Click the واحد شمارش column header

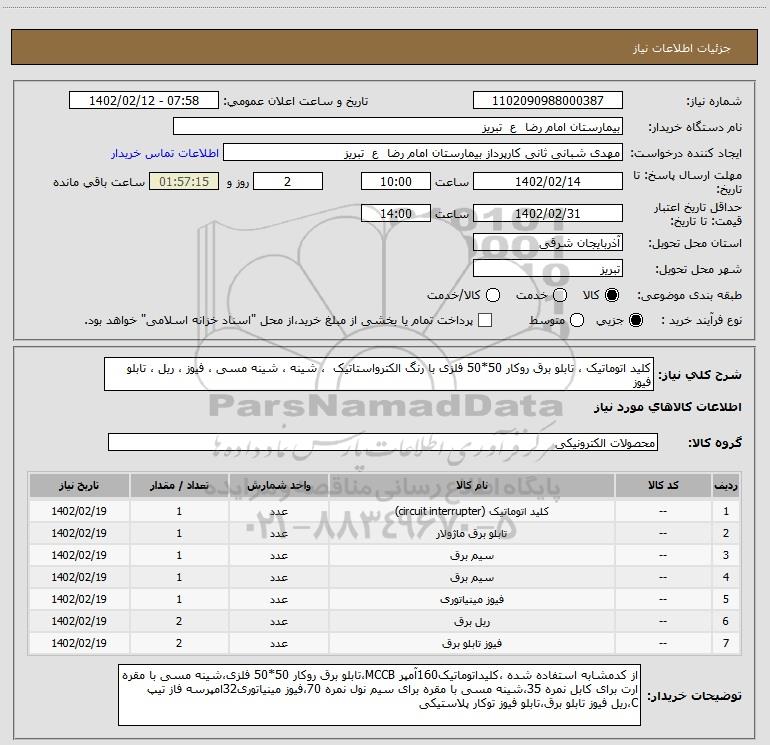(278, 485)
